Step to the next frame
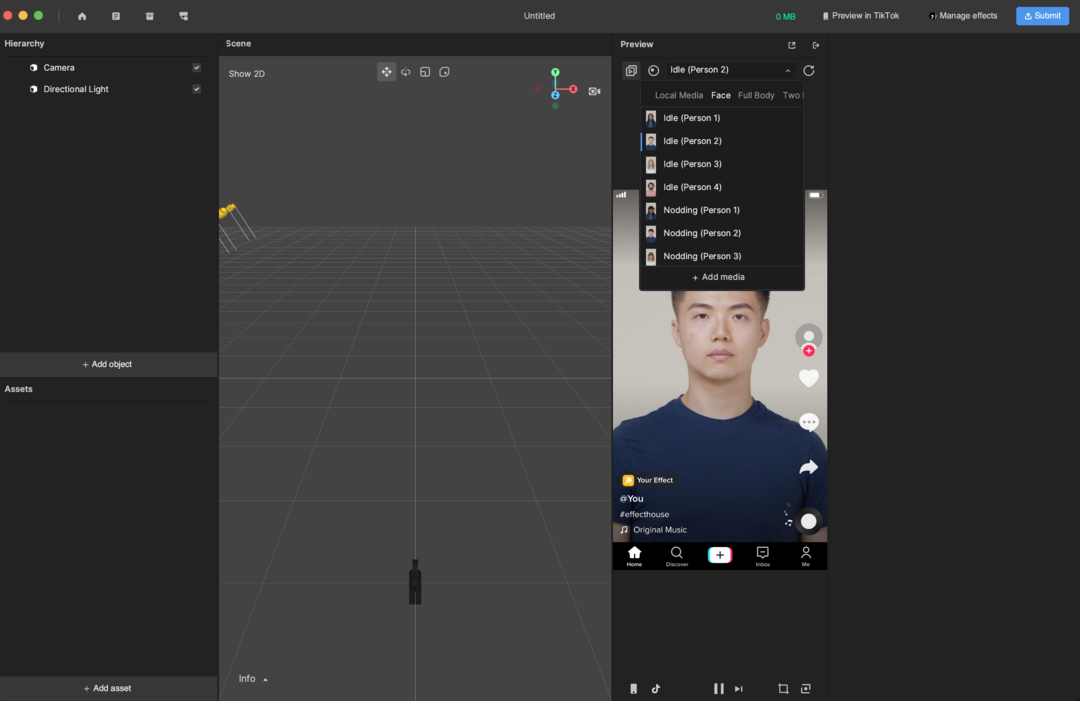The height and width of the screenshot is (701, 1080). coord(738,689)
